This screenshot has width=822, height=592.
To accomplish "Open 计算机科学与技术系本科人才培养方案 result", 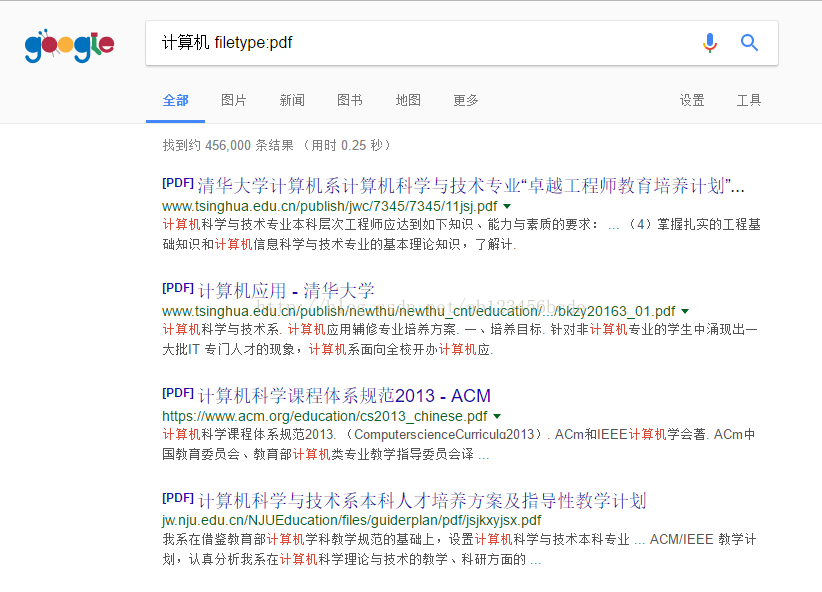I will [x=404, y=500].
